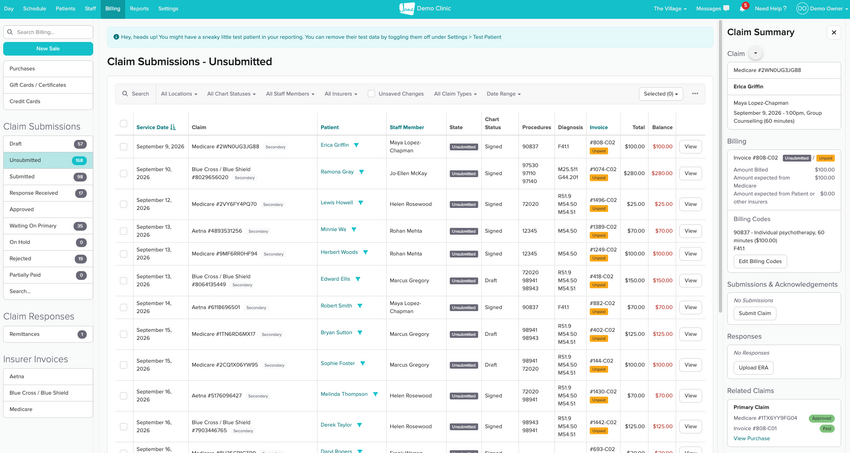Select Waiting On Primary in sidebar

click(48, 226)
